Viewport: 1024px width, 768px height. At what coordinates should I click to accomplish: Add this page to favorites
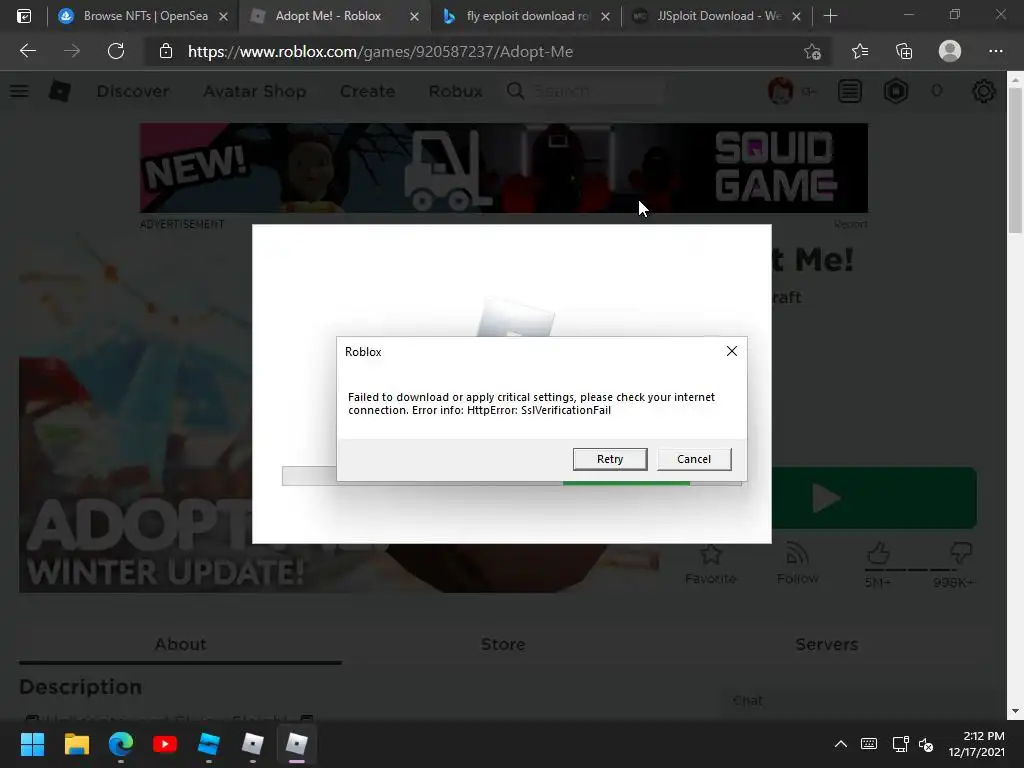click(x=812, y=51)
